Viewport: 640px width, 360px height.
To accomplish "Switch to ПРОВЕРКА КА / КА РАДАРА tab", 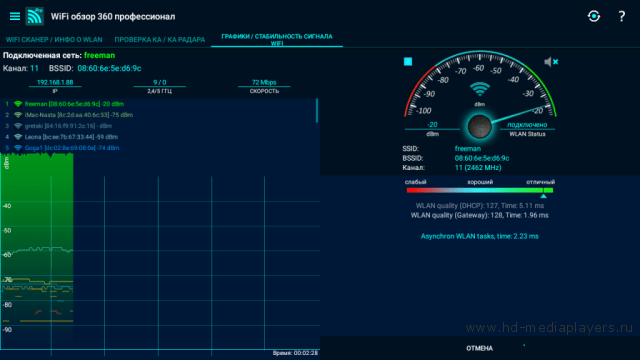I will 160,40.
